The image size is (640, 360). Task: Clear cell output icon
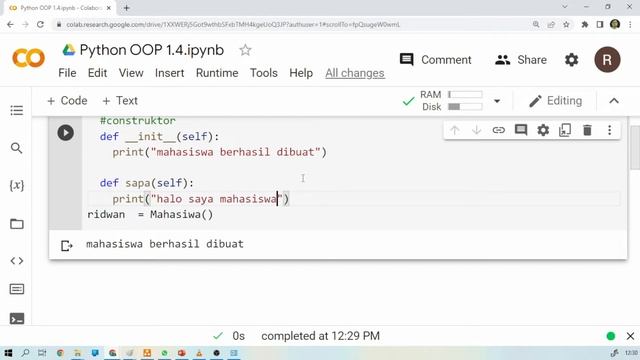[x=67, y=245]
